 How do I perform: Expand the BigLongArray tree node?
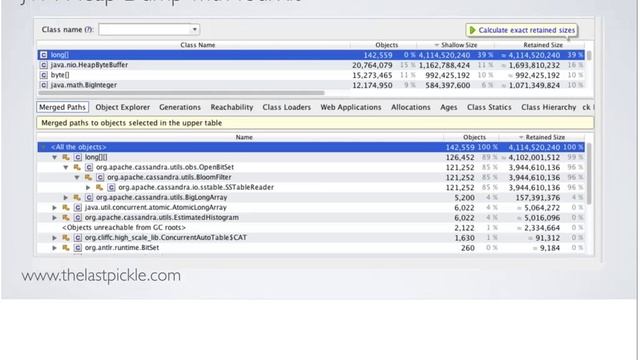tap(66, 198)
